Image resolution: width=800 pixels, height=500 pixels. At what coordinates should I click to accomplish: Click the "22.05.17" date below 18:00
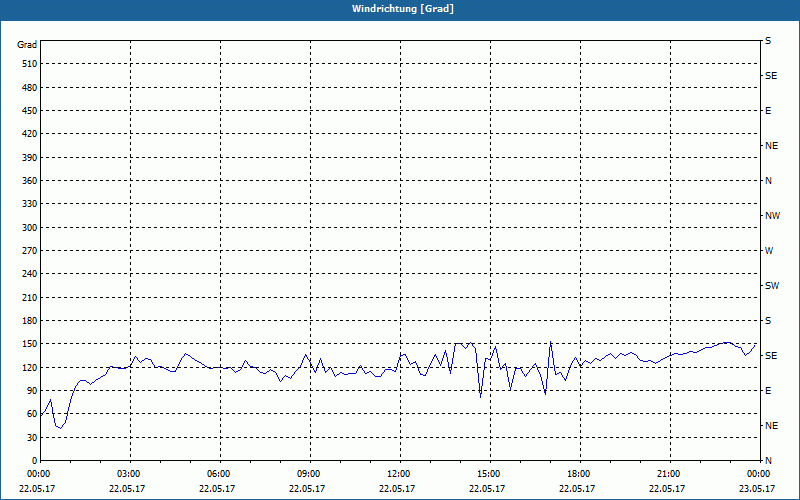[x=577, y=489]
